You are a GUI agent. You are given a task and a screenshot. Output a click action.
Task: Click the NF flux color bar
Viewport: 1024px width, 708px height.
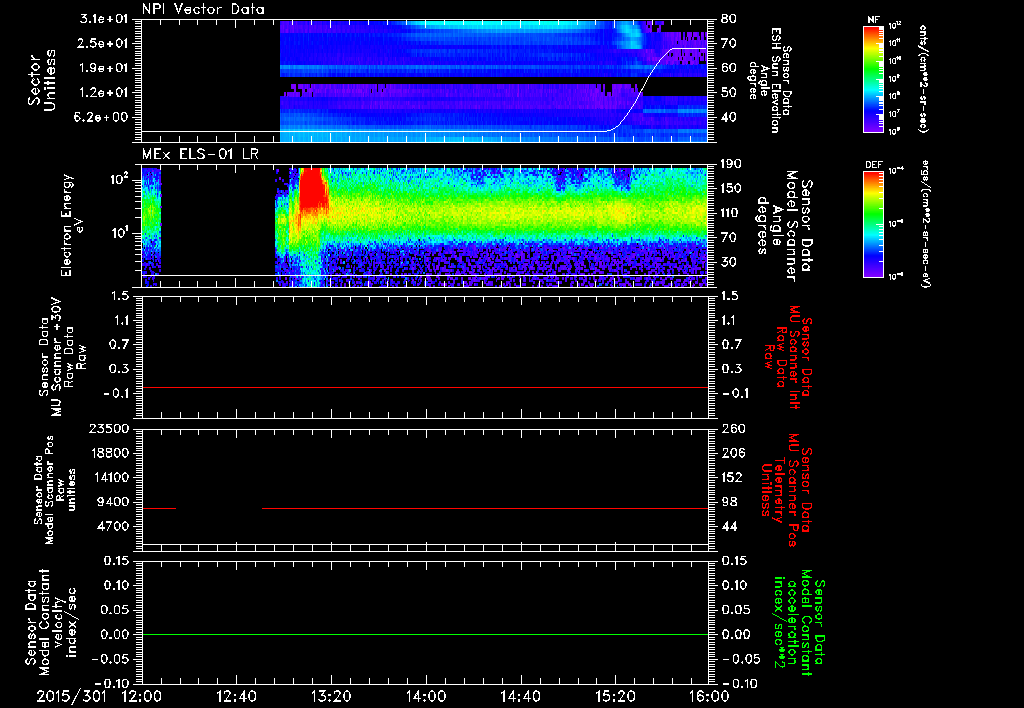pos(874,78)
